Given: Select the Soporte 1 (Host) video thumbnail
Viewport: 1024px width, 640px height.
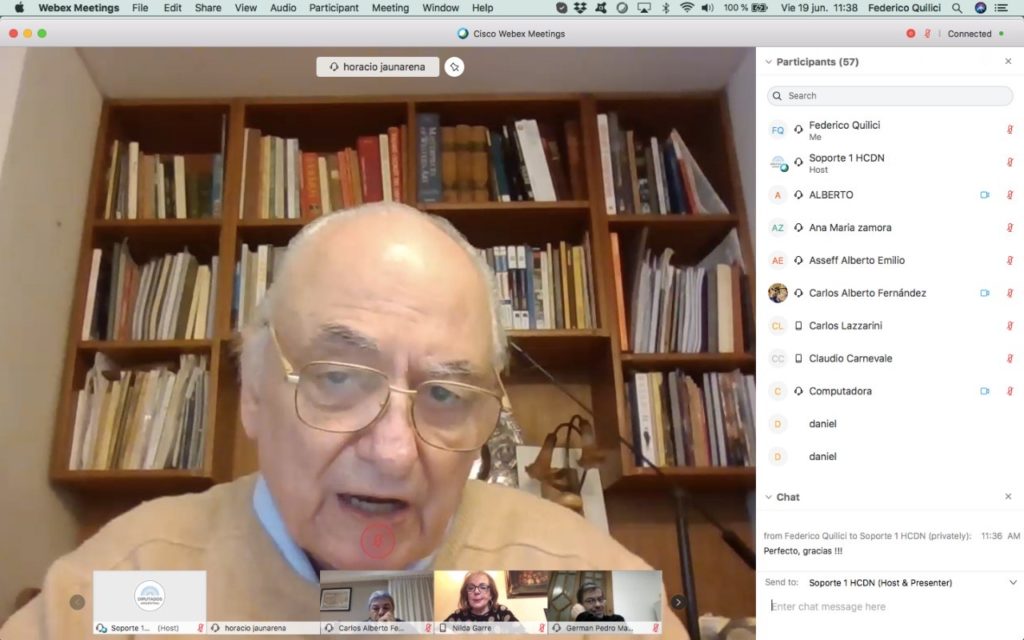Looking at the screenshot, I should click(x=150, y=601).
